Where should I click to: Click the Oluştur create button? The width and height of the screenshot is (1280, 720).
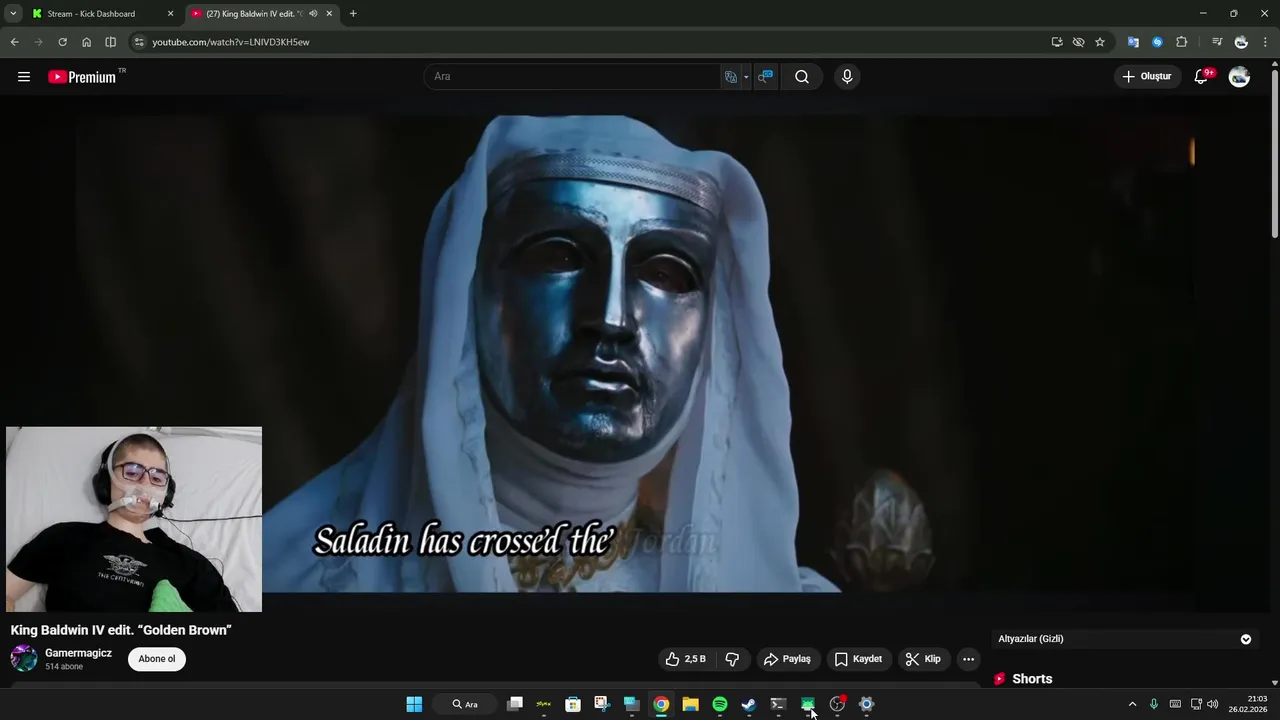[1147, 77]
